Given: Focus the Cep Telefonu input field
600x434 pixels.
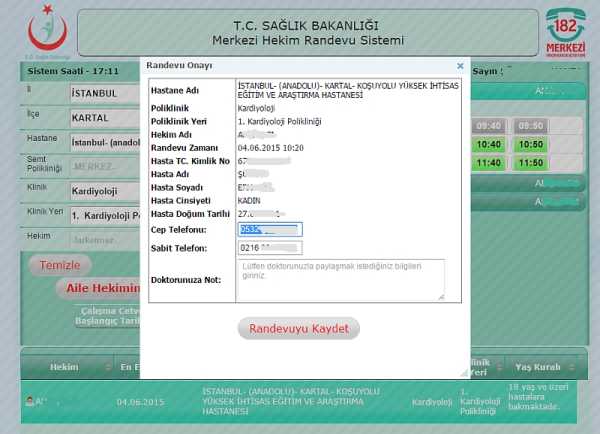Looking at the screenshot, I should coord(270,229).
